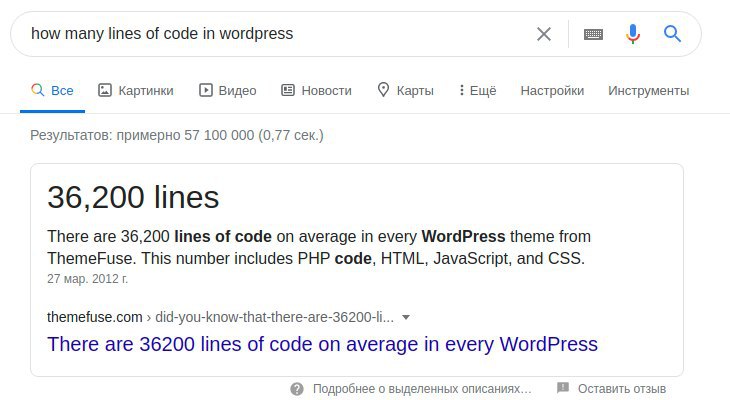Open the "There are 36200 lines of code" result
This screenshot has height=400, width=730.
click(x=322, y=345)
